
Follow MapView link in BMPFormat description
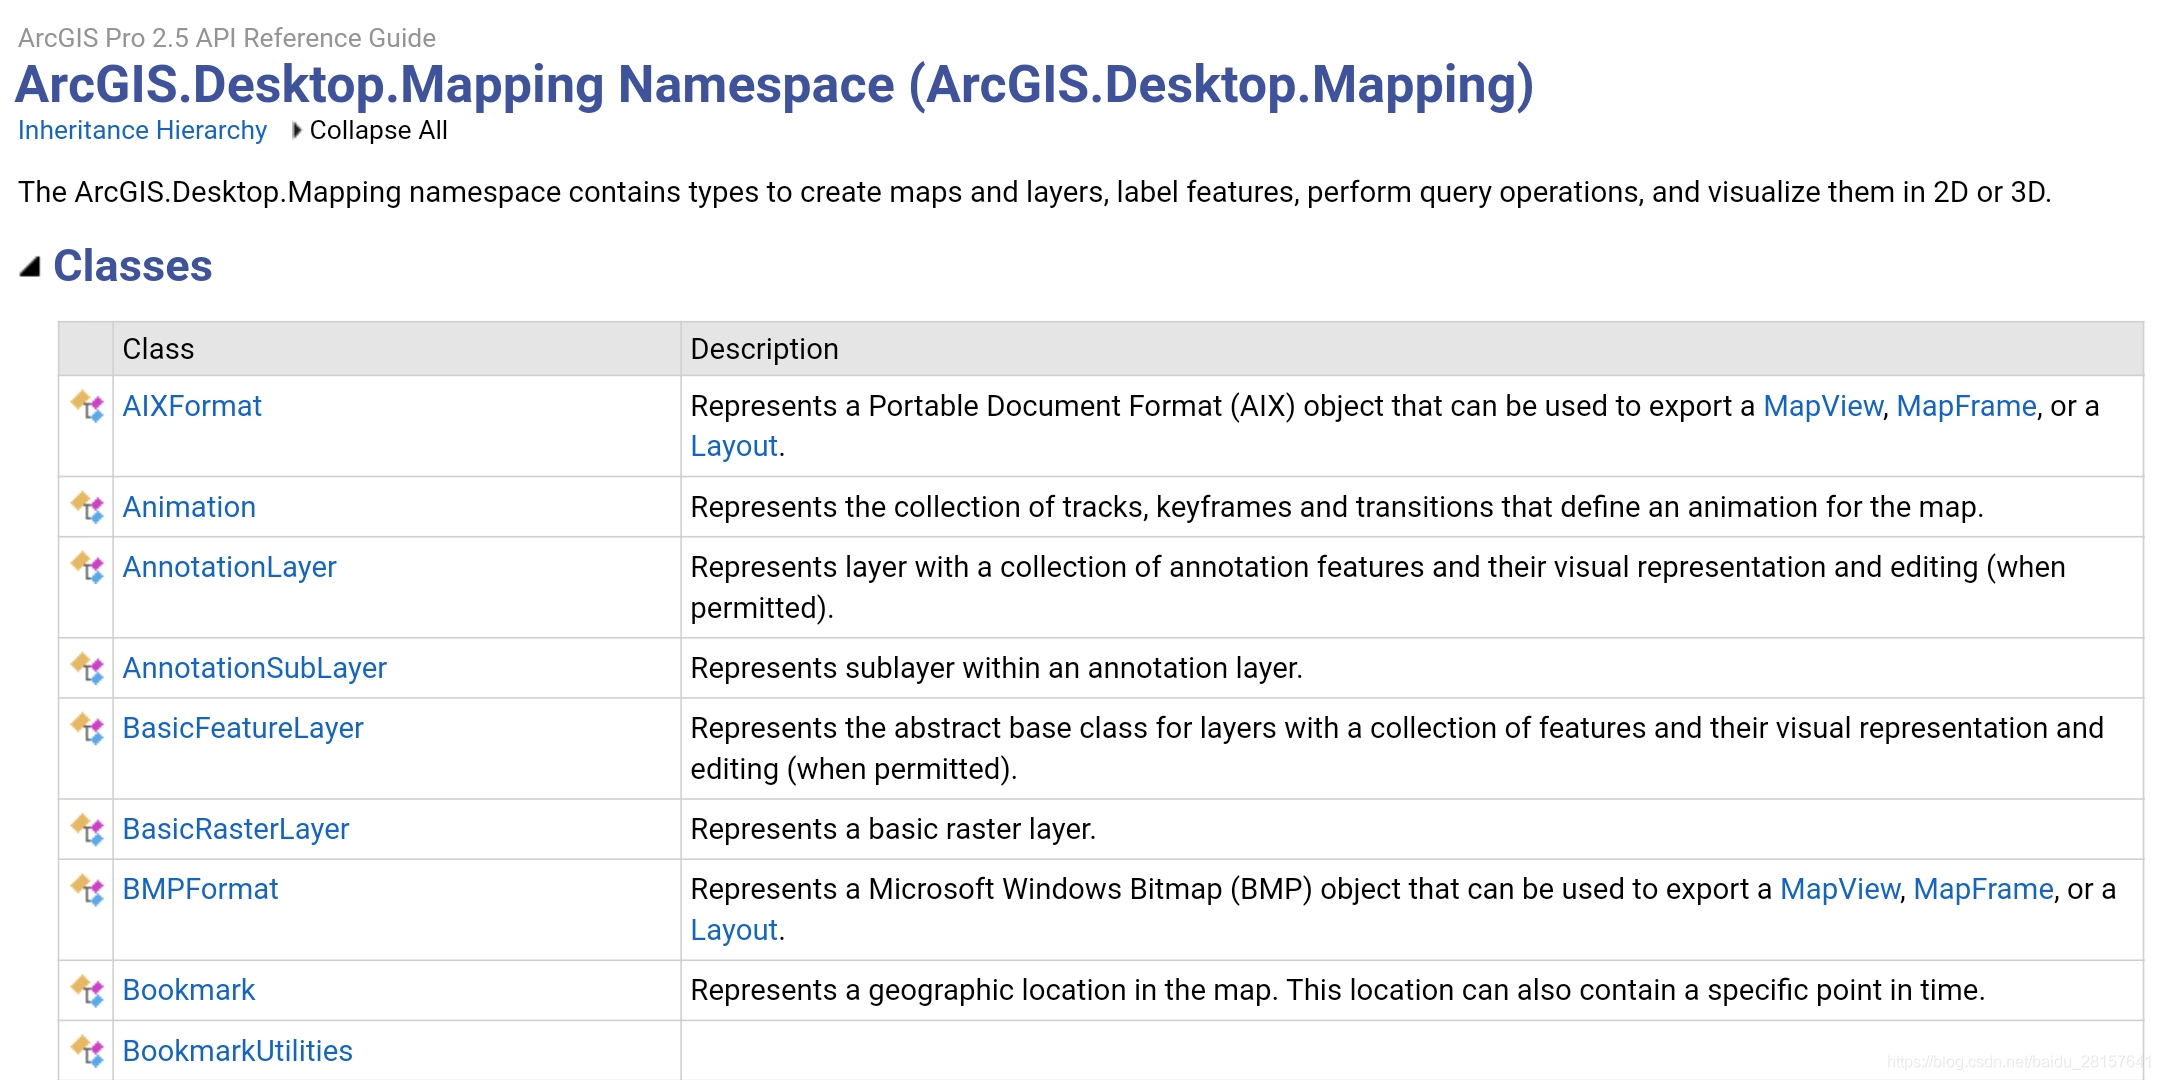coord(1839,889)
